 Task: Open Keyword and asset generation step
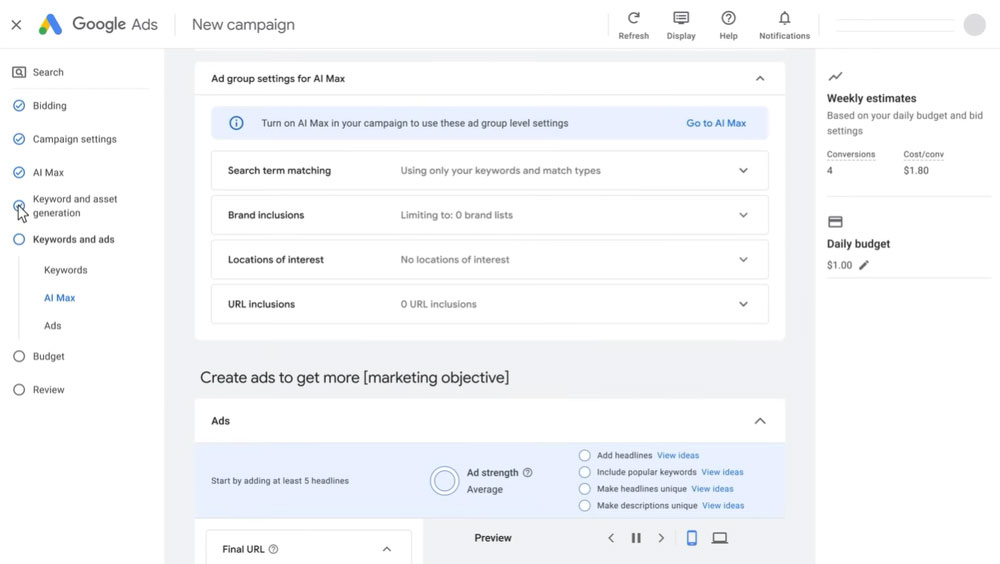[x=75, y=206]
